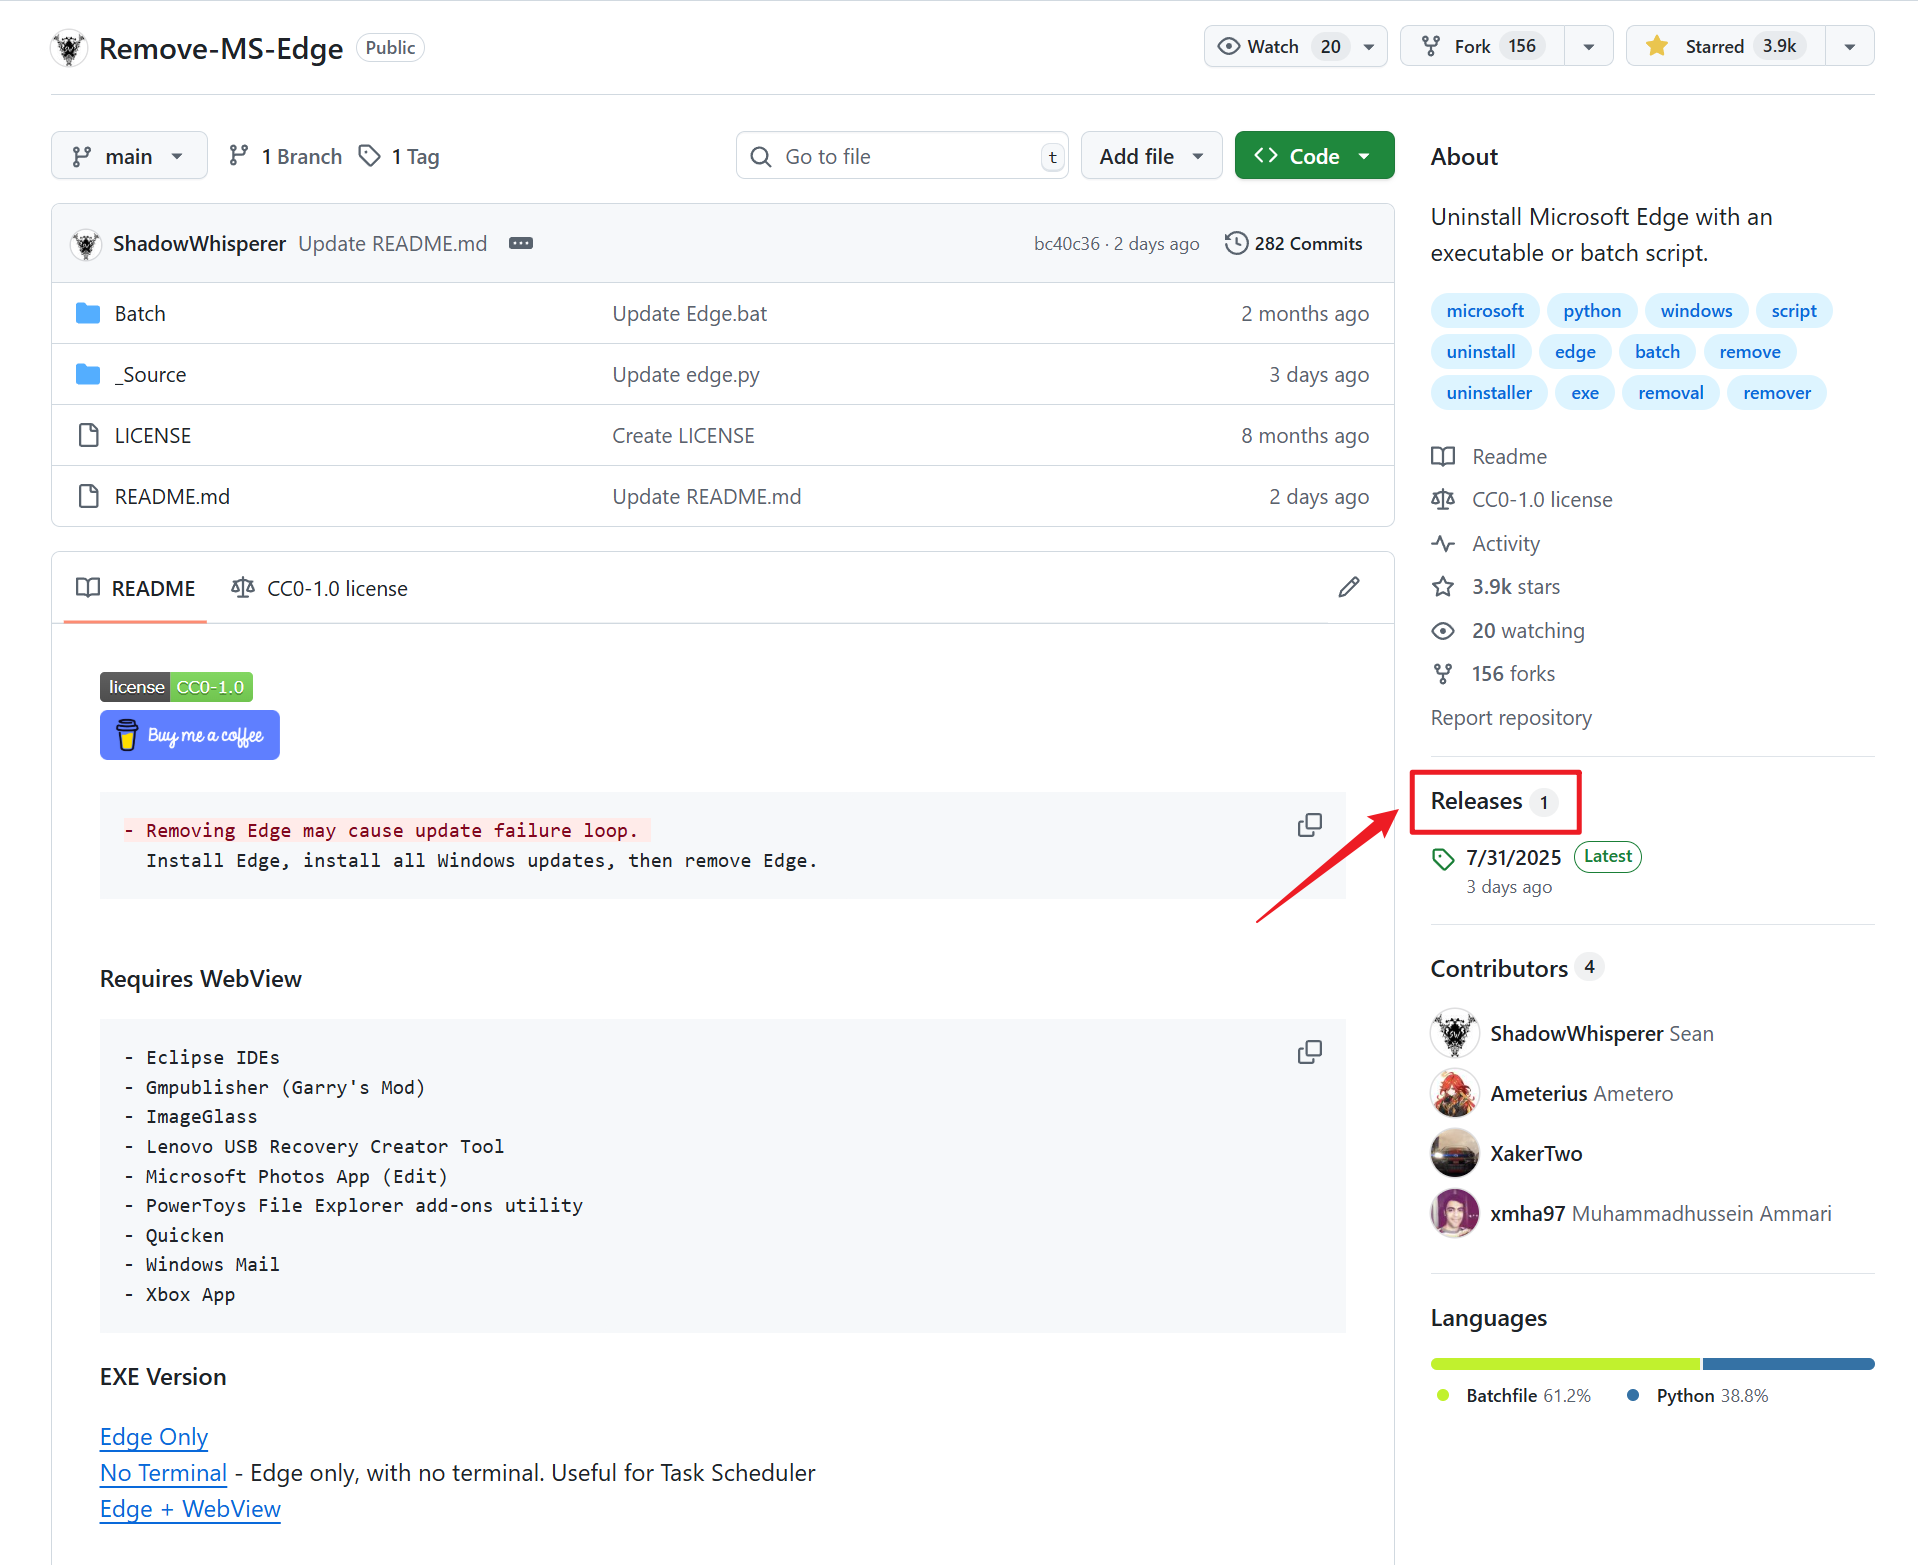Click the Python segment of language bar
Viewport: 1918px width, 1565px height.
1789,1364
